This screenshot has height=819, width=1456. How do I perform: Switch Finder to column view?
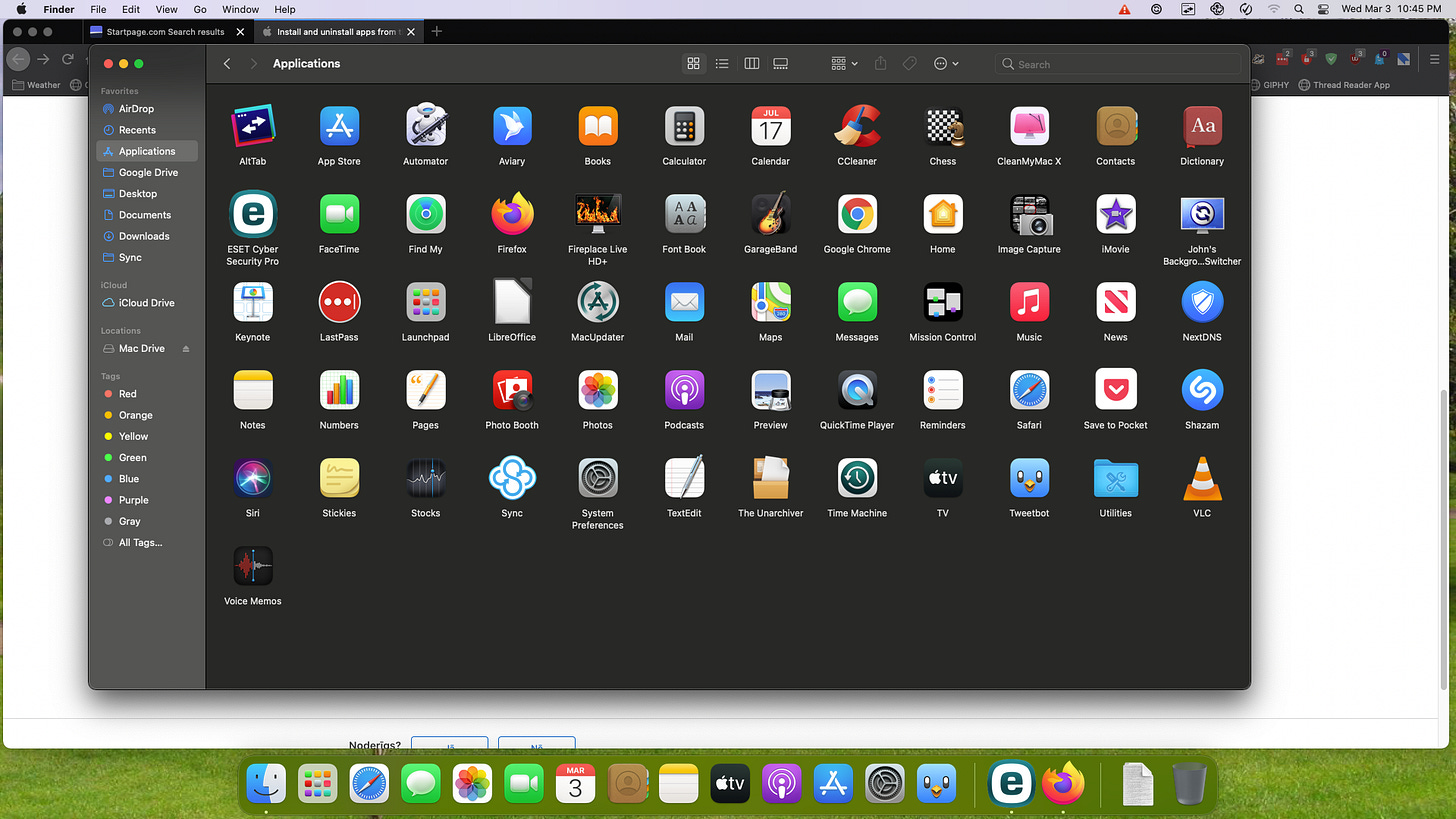tap(752, 64)
